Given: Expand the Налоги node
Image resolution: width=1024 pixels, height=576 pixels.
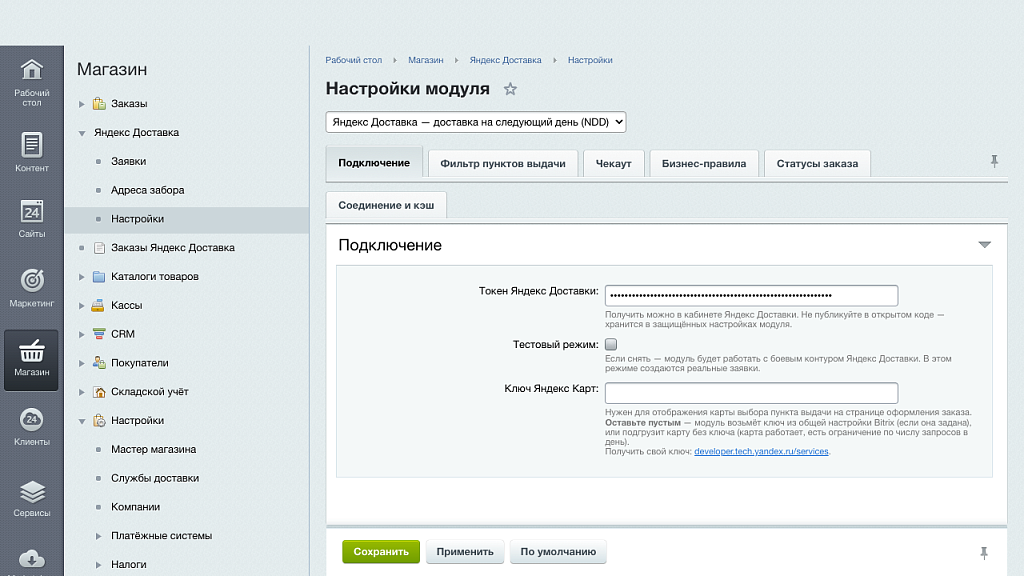Looking at the screenshot, I should click(99, 565).
